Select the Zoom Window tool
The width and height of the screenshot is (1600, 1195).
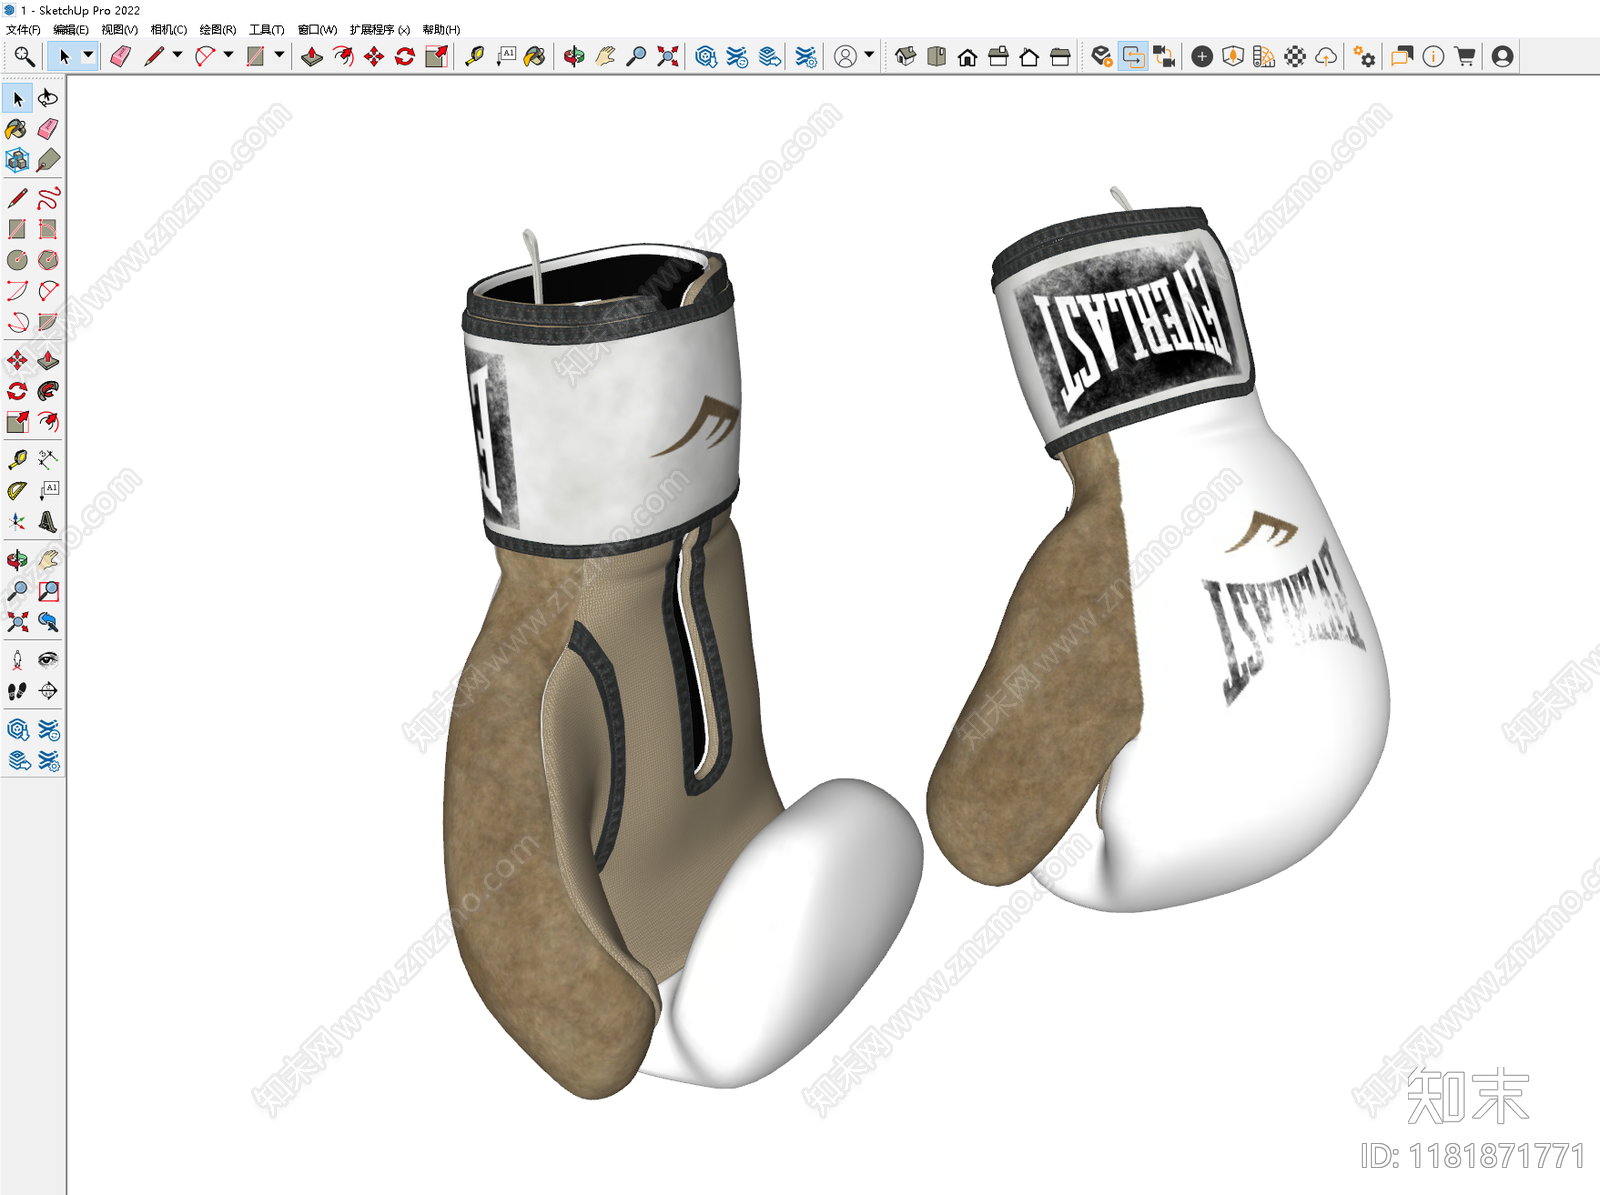click(48, 591)
